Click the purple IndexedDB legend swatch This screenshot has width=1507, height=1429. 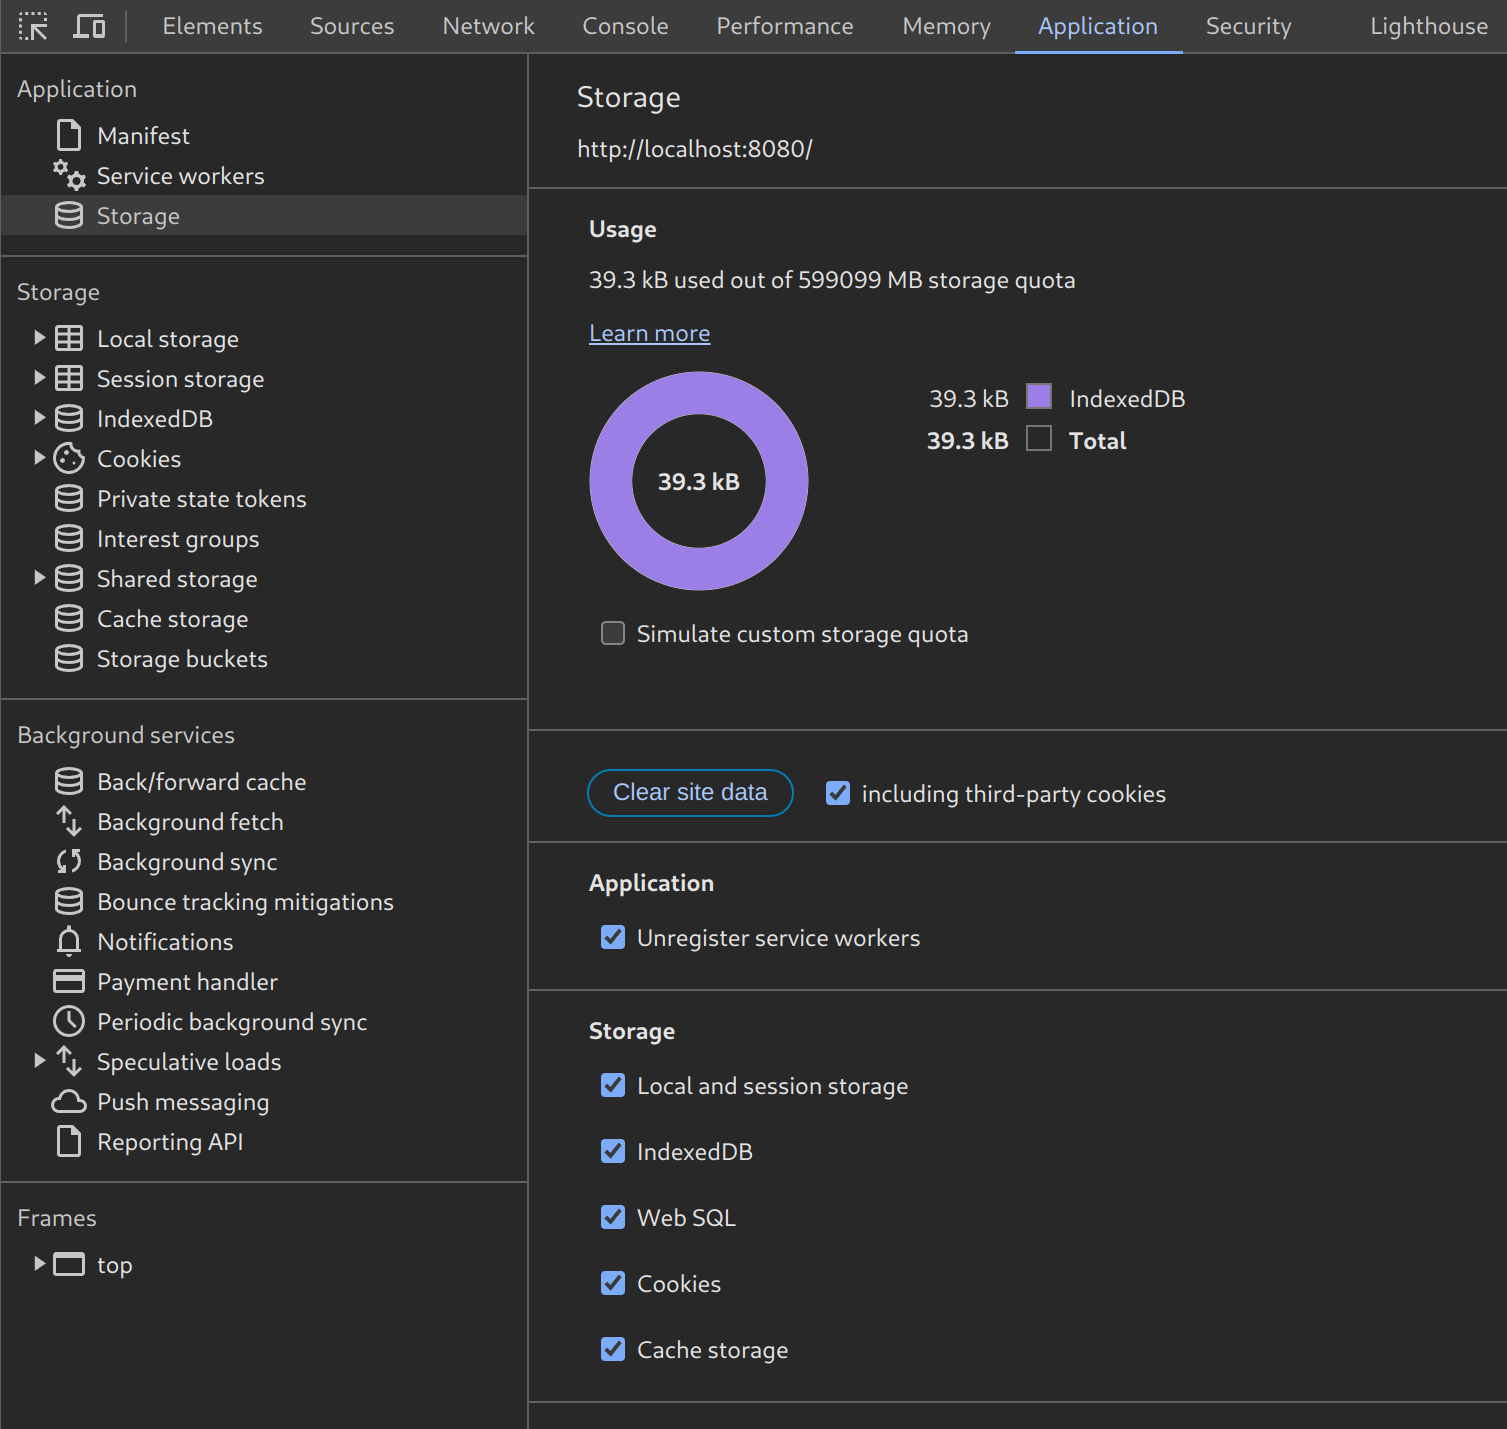click(x=1039, y=397)
